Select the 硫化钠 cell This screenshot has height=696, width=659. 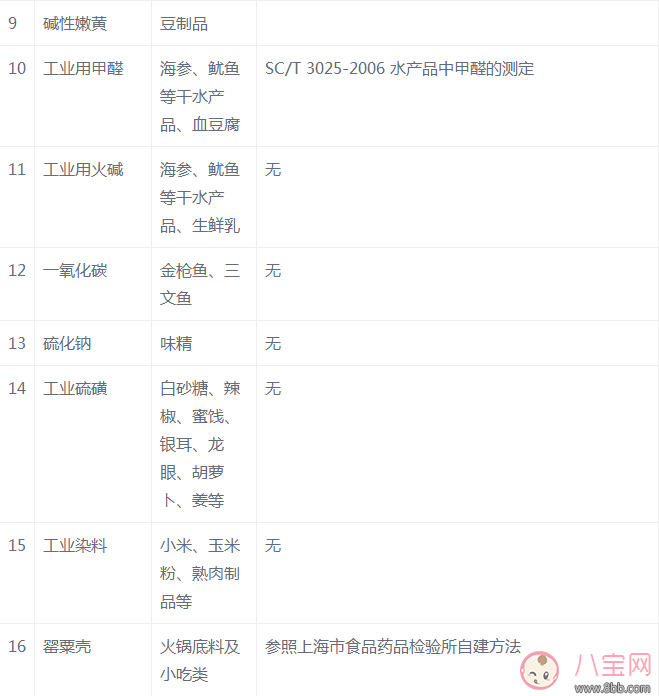[x=67, y=343]
